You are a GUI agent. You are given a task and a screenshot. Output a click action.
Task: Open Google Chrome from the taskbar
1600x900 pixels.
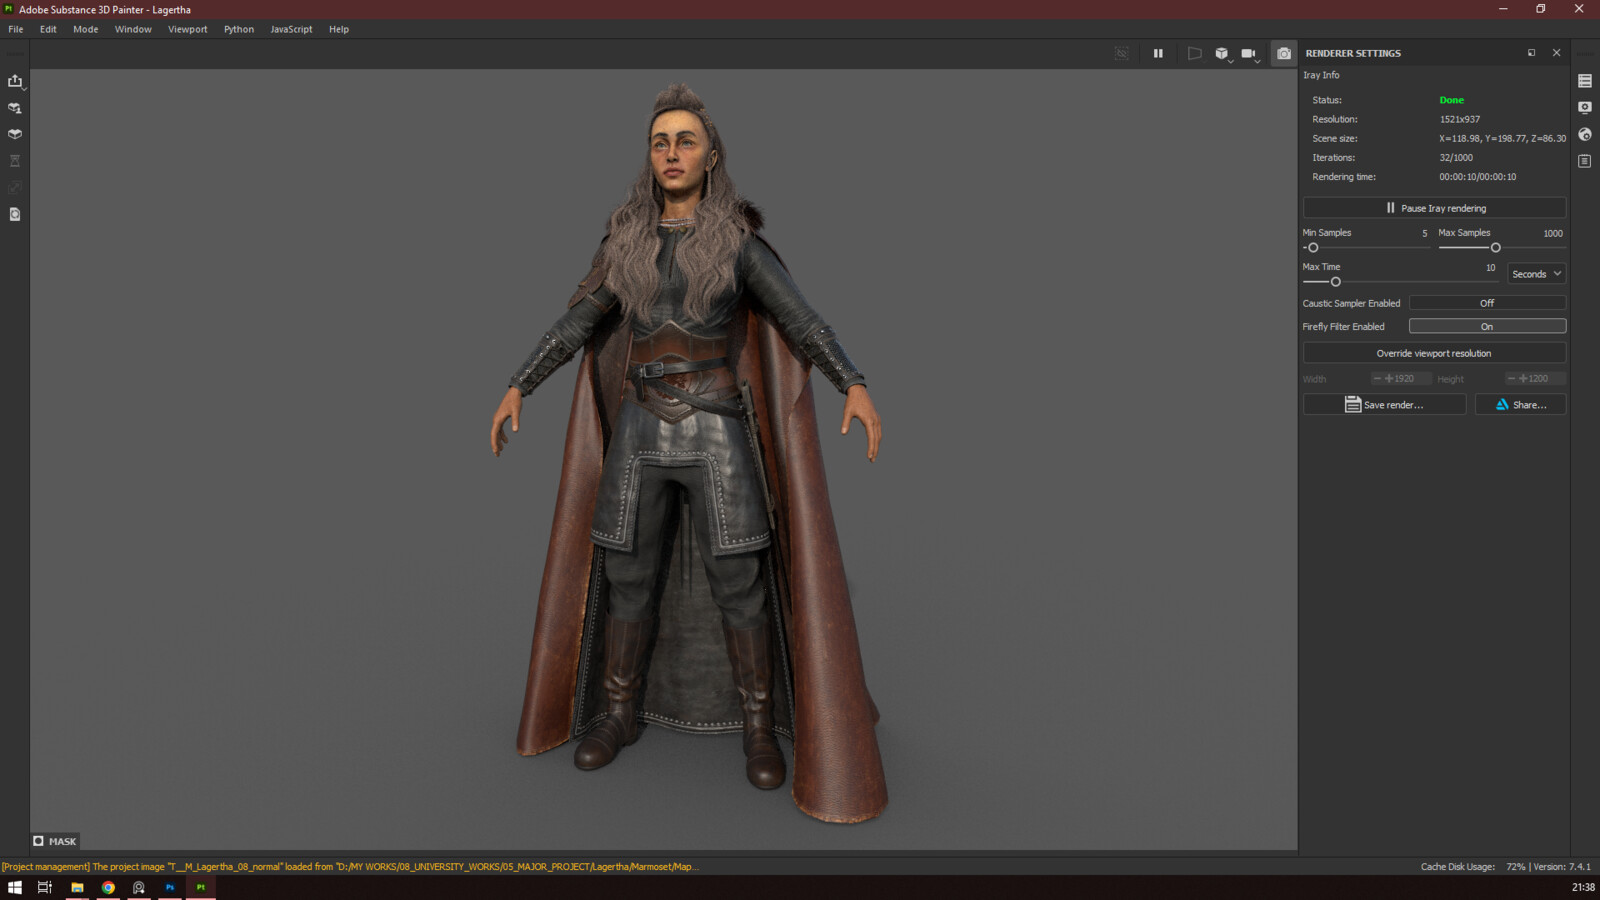(108, 887)
